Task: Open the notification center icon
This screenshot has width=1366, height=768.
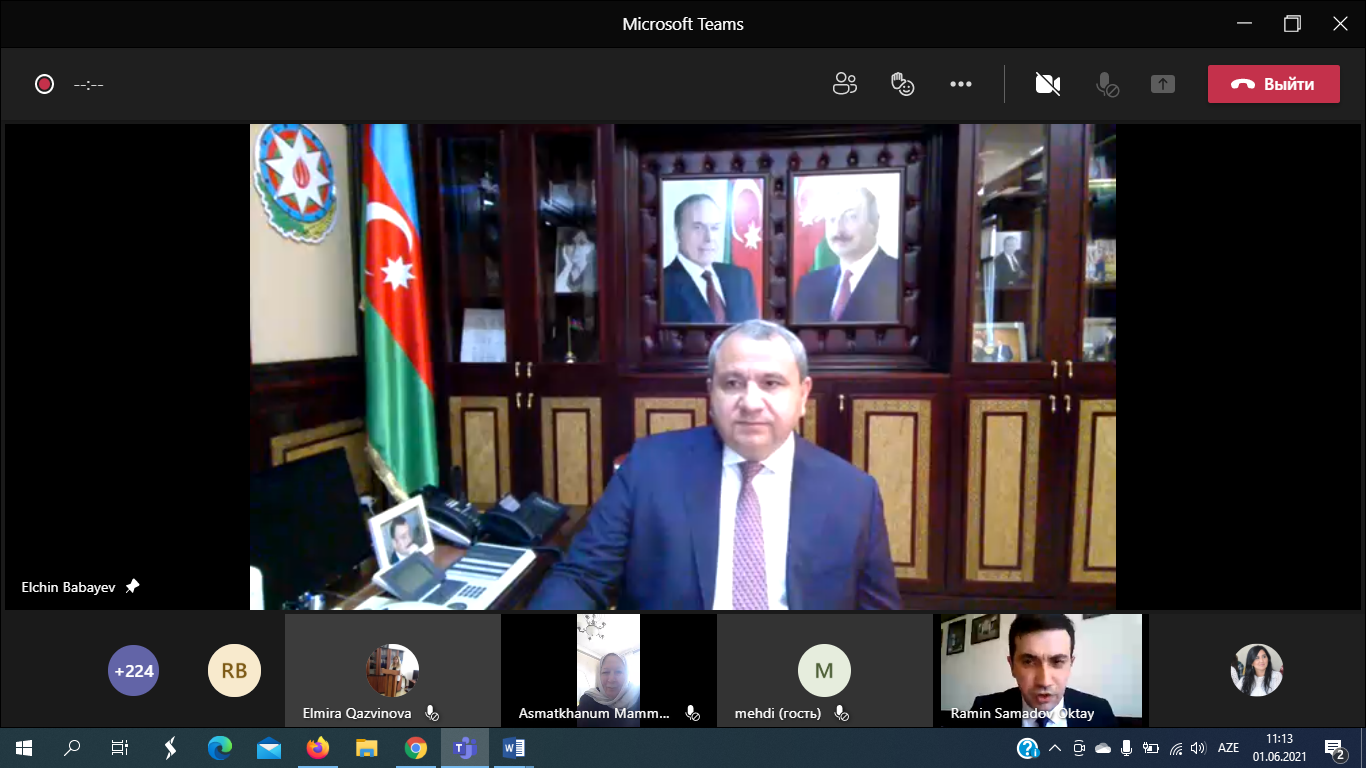Action: [x=1335, y=748]
